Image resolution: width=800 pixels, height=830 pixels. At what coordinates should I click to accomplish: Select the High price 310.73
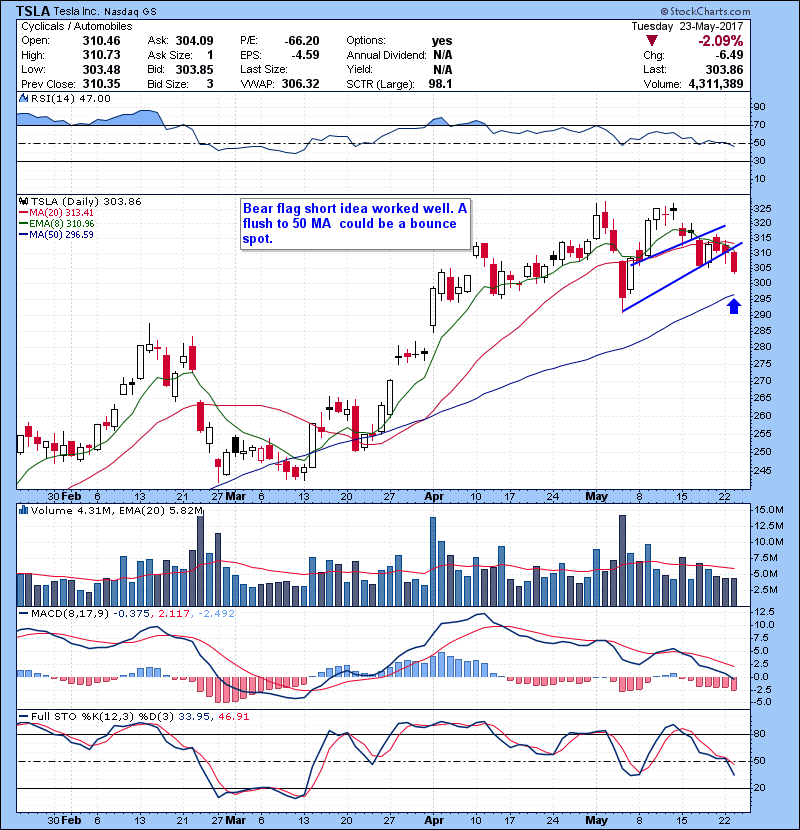101,55
